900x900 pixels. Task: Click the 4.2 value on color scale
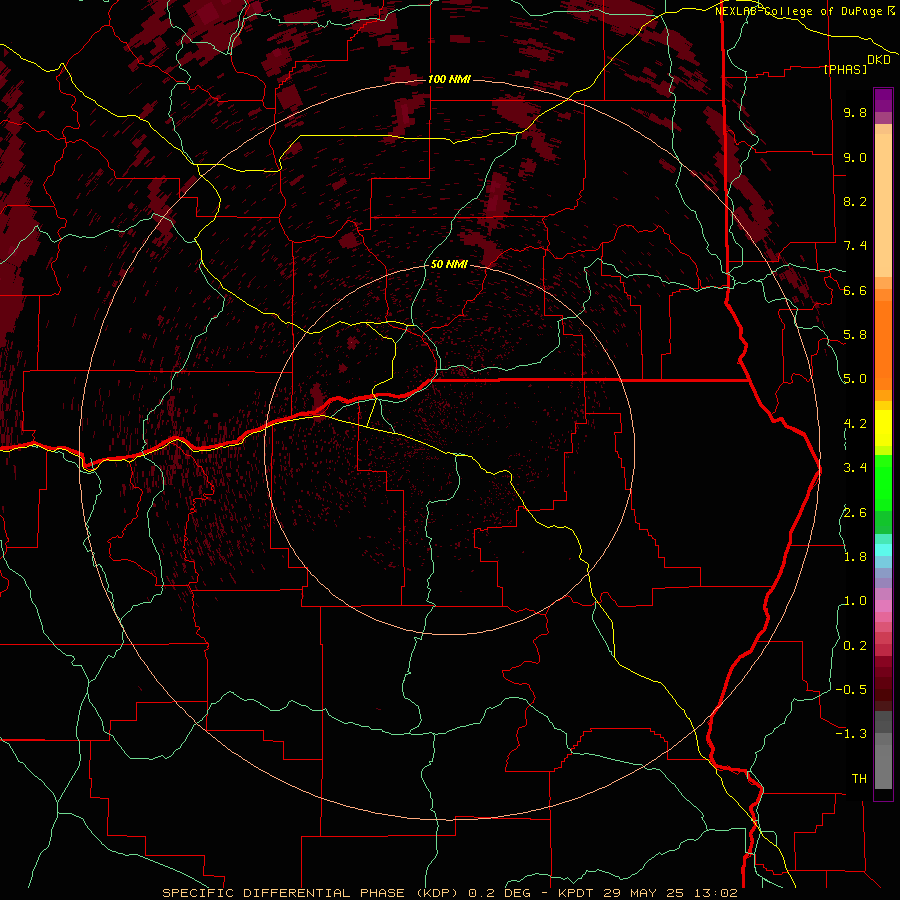click(855, 424)
